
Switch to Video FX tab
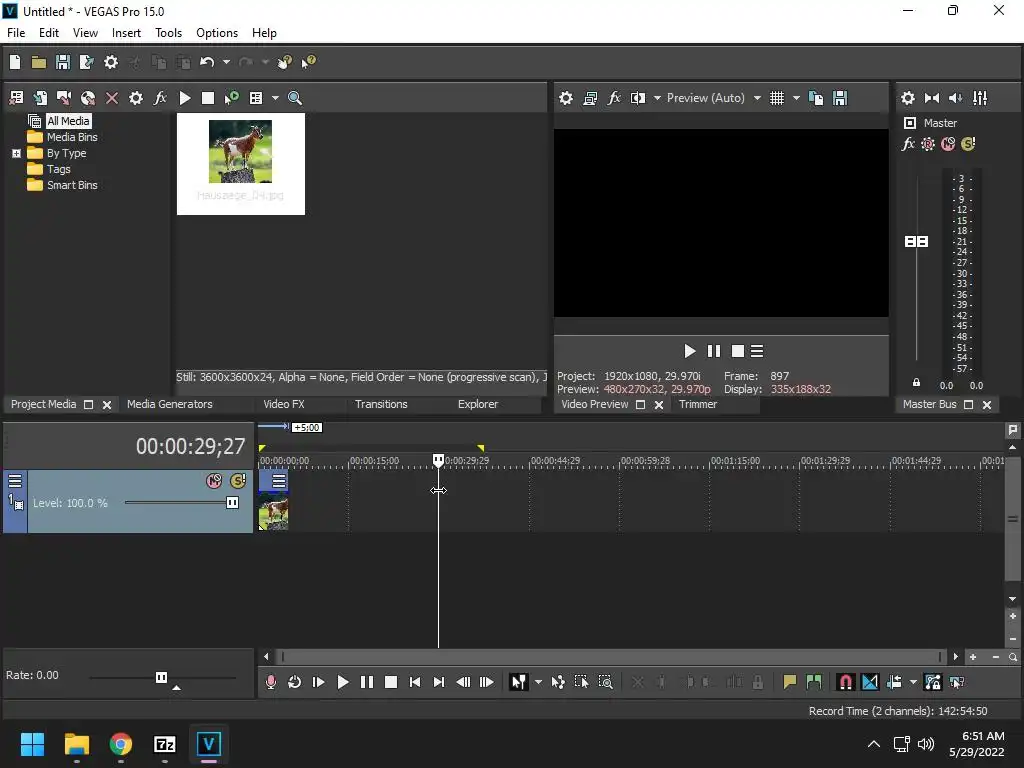(x=284, y=404)
